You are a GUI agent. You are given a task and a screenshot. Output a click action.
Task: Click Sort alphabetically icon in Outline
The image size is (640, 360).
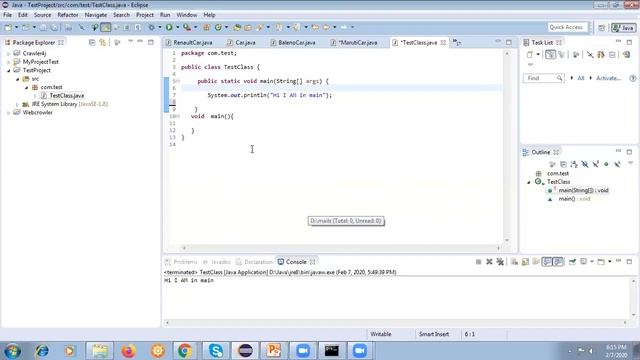(x=574, y=164)
